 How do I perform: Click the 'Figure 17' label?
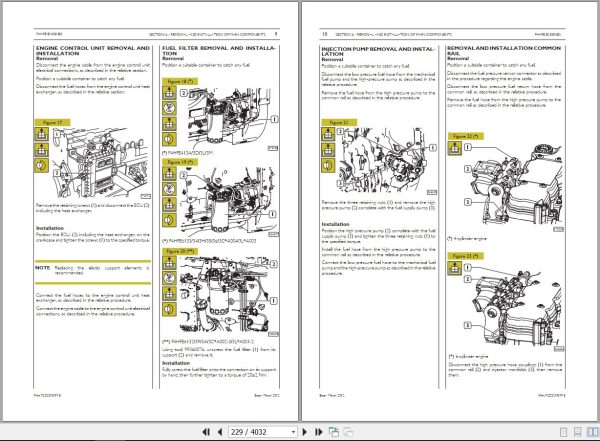pos(52,122)
